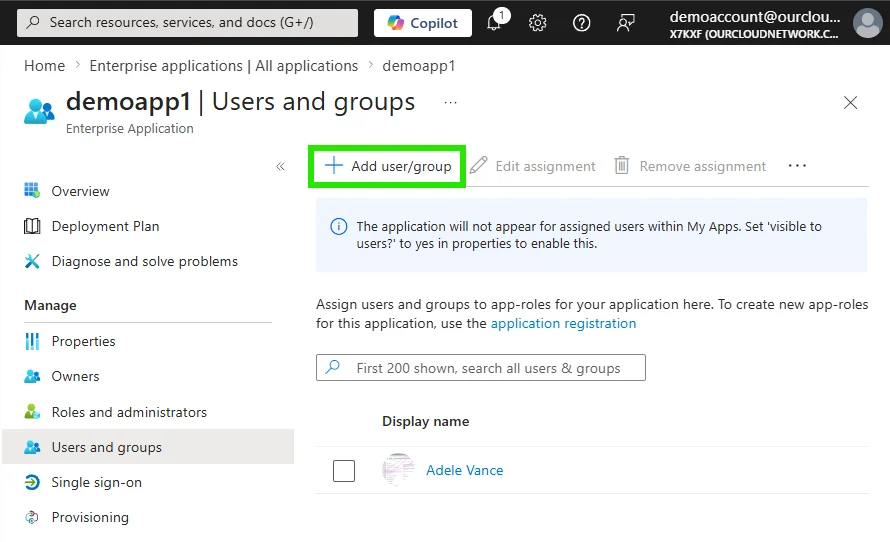Screen dimensions: 890x542
Task: Go to the Home breadcrumb
Action: pos(44,66)
